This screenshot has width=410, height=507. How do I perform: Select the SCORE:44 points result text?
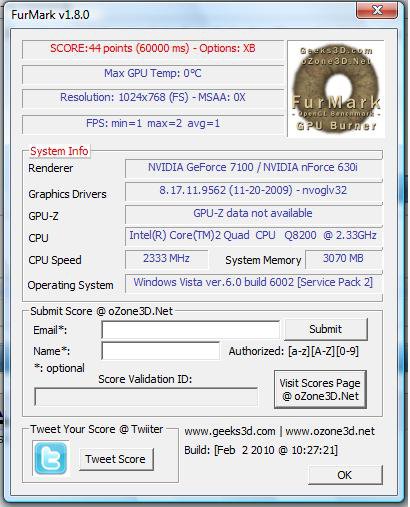pos(153,48)
